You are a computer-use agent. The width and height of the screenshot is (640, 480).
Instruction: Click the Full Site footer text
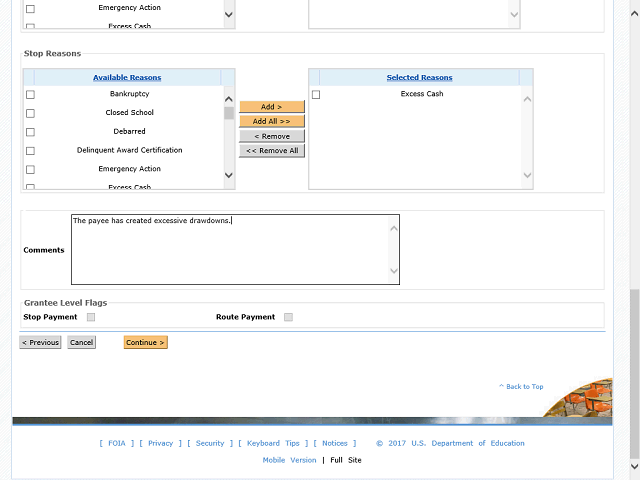[x=346, y=460]
